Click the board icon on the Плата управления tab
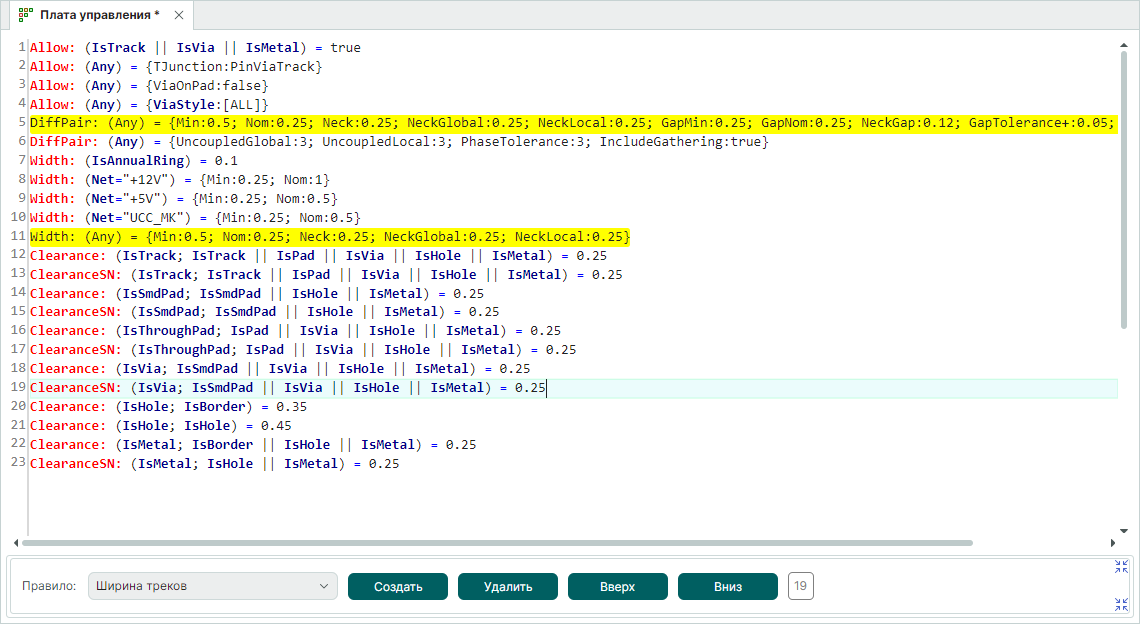 coord(26,15)
